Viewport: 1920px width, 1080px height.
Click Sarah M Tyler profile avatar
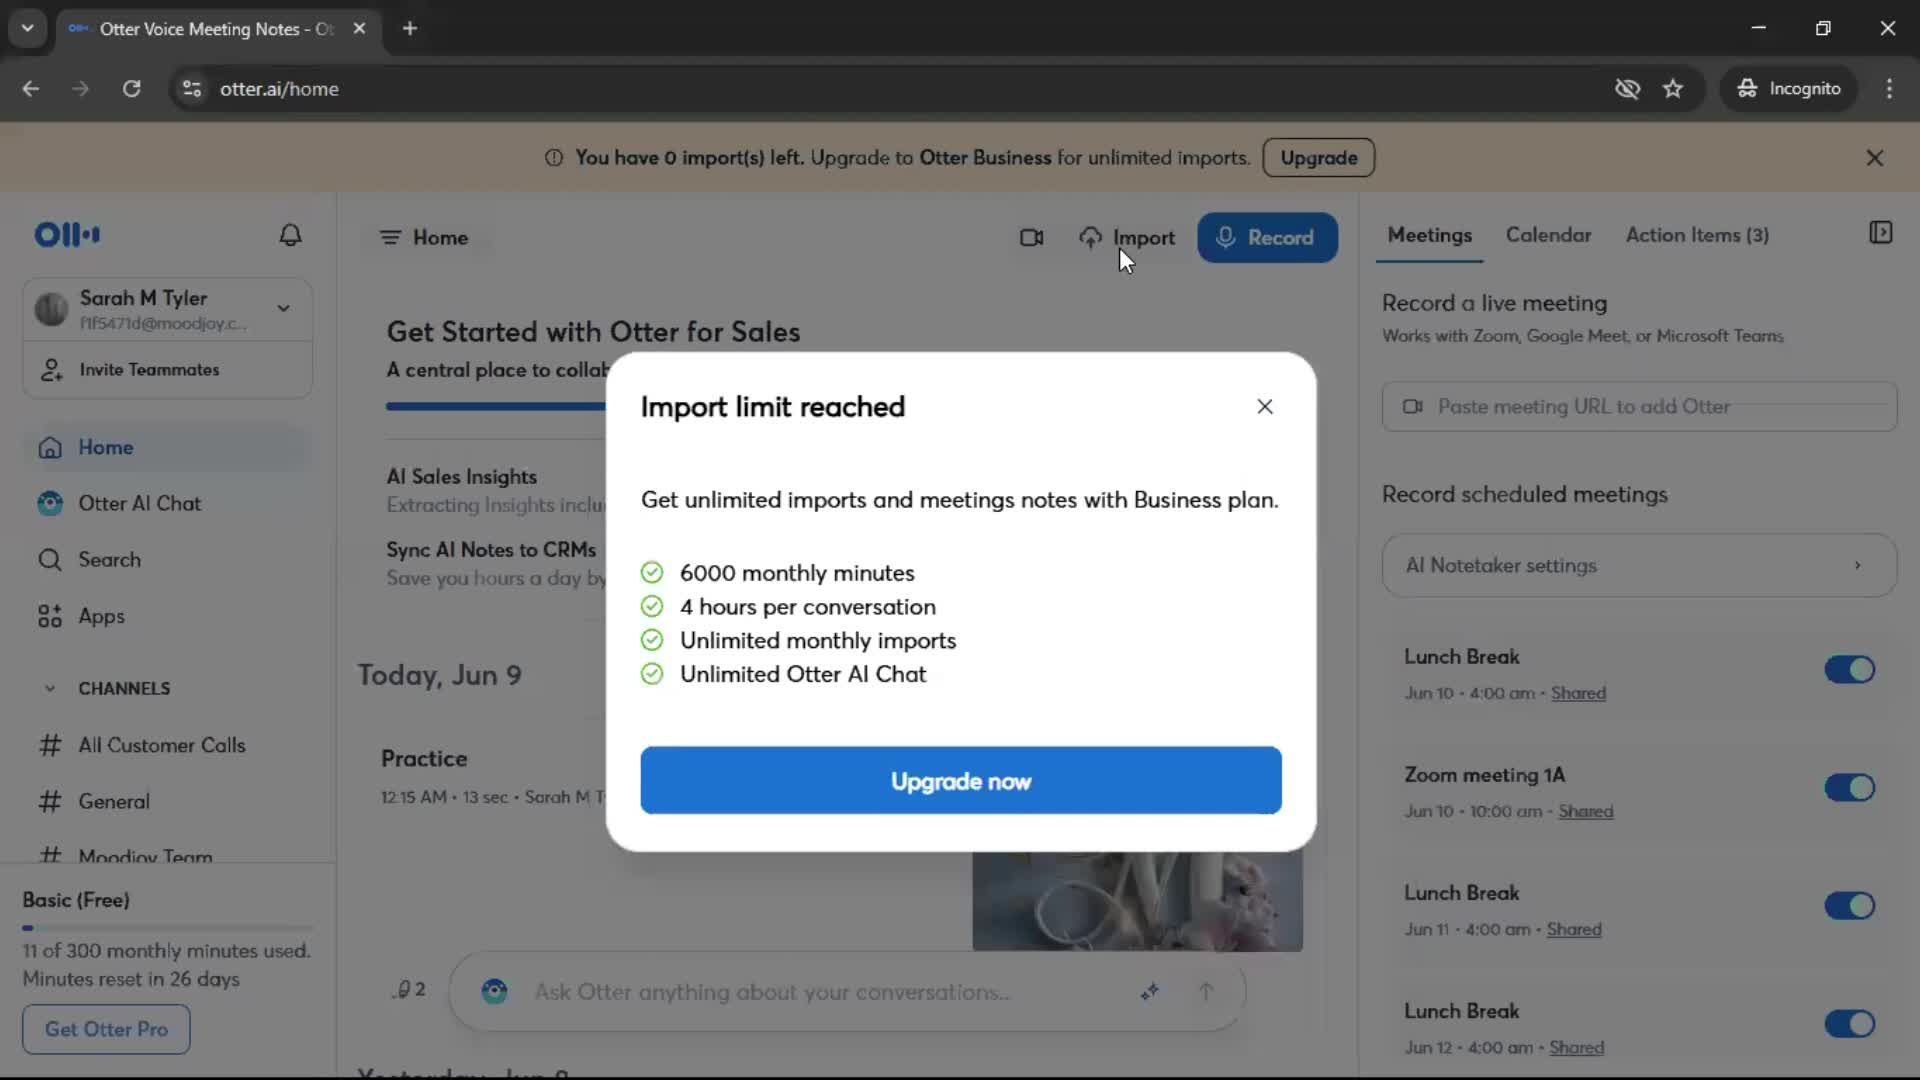pos(51,309)
